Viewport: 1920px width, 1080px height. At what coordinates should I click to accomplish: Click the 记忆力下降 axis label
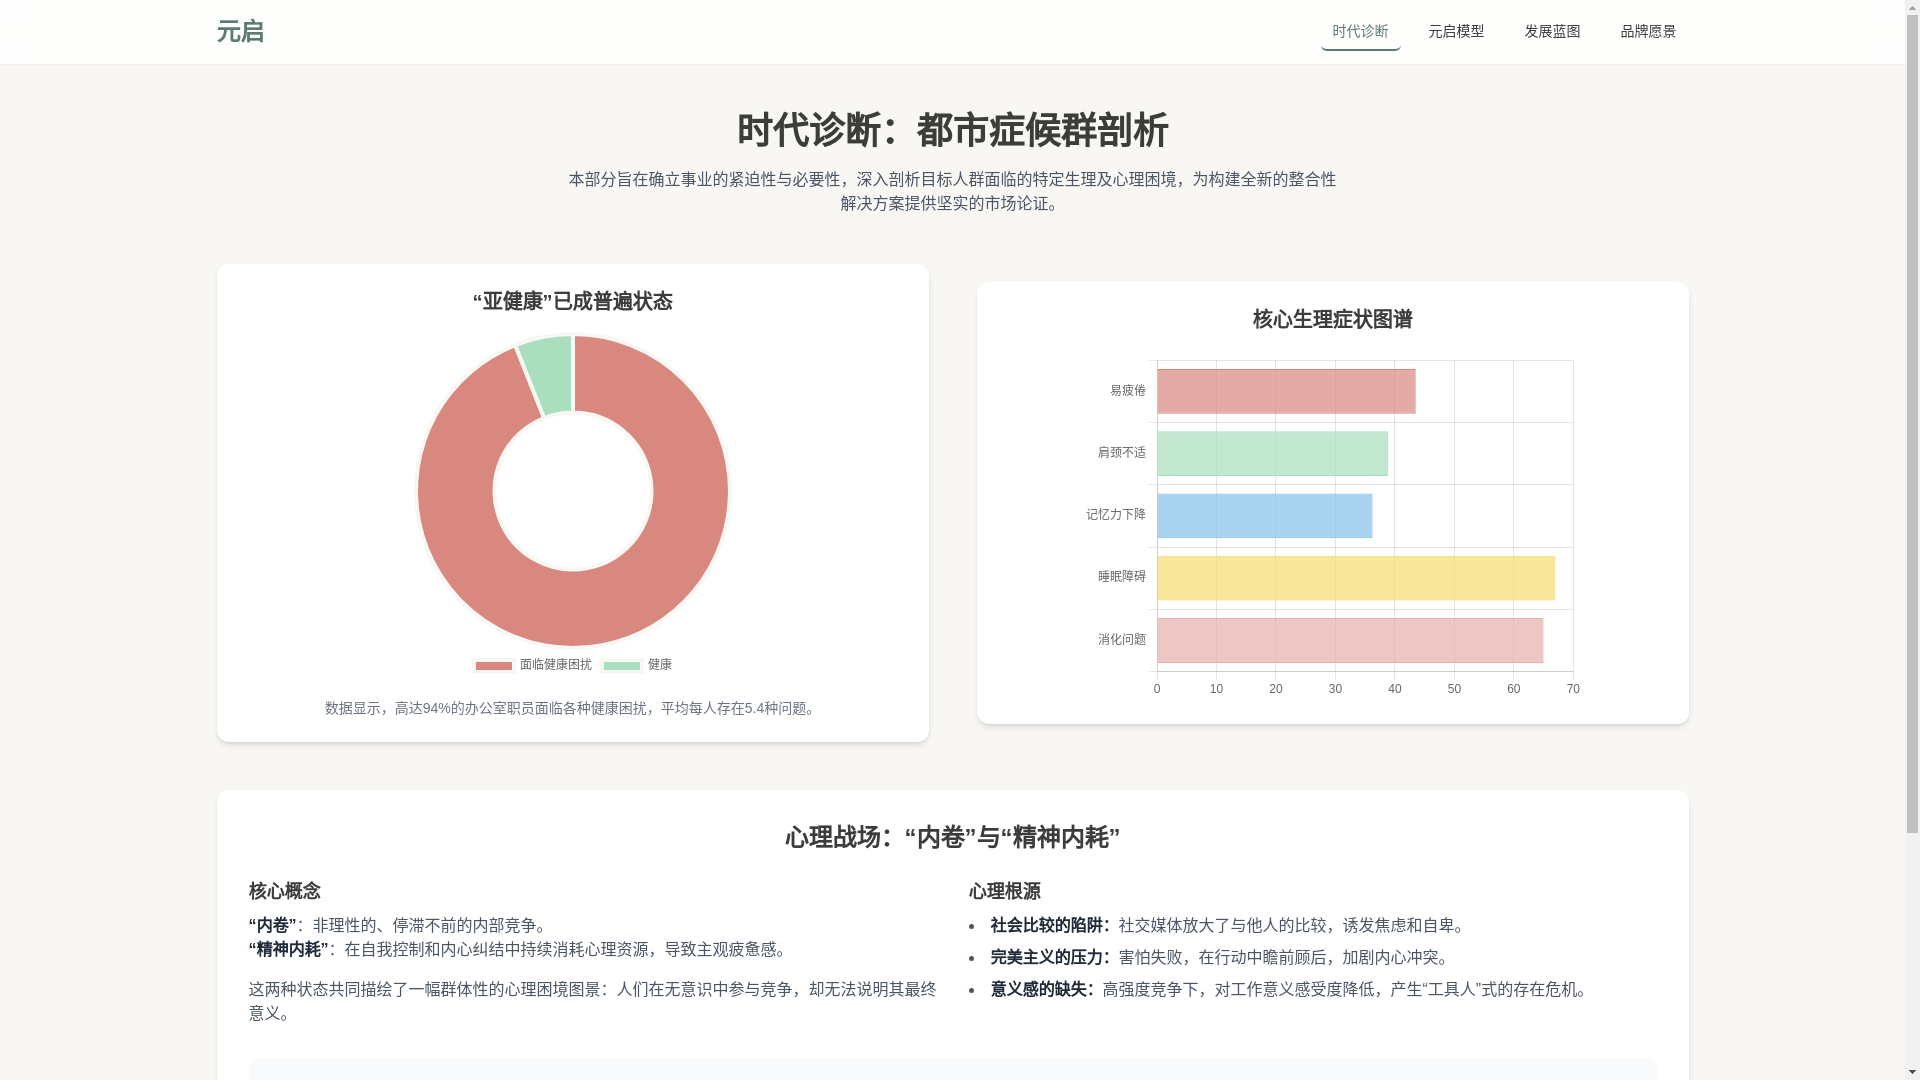pyautogui.click(x=1116, y=515)
